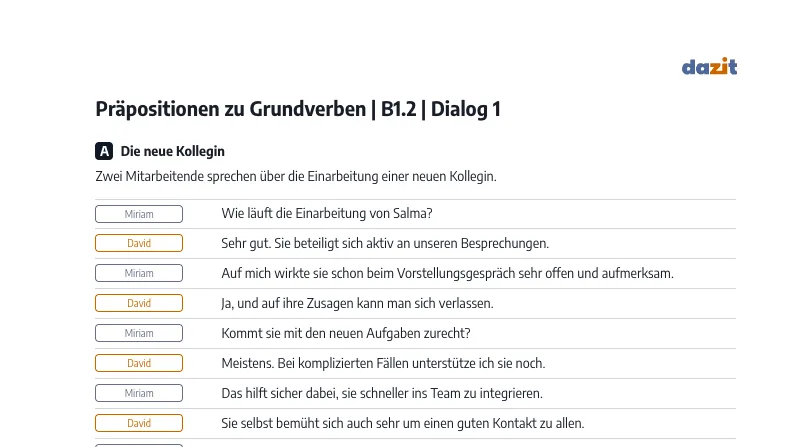Select the first Miriam speaker label

[x=139, y=214]
